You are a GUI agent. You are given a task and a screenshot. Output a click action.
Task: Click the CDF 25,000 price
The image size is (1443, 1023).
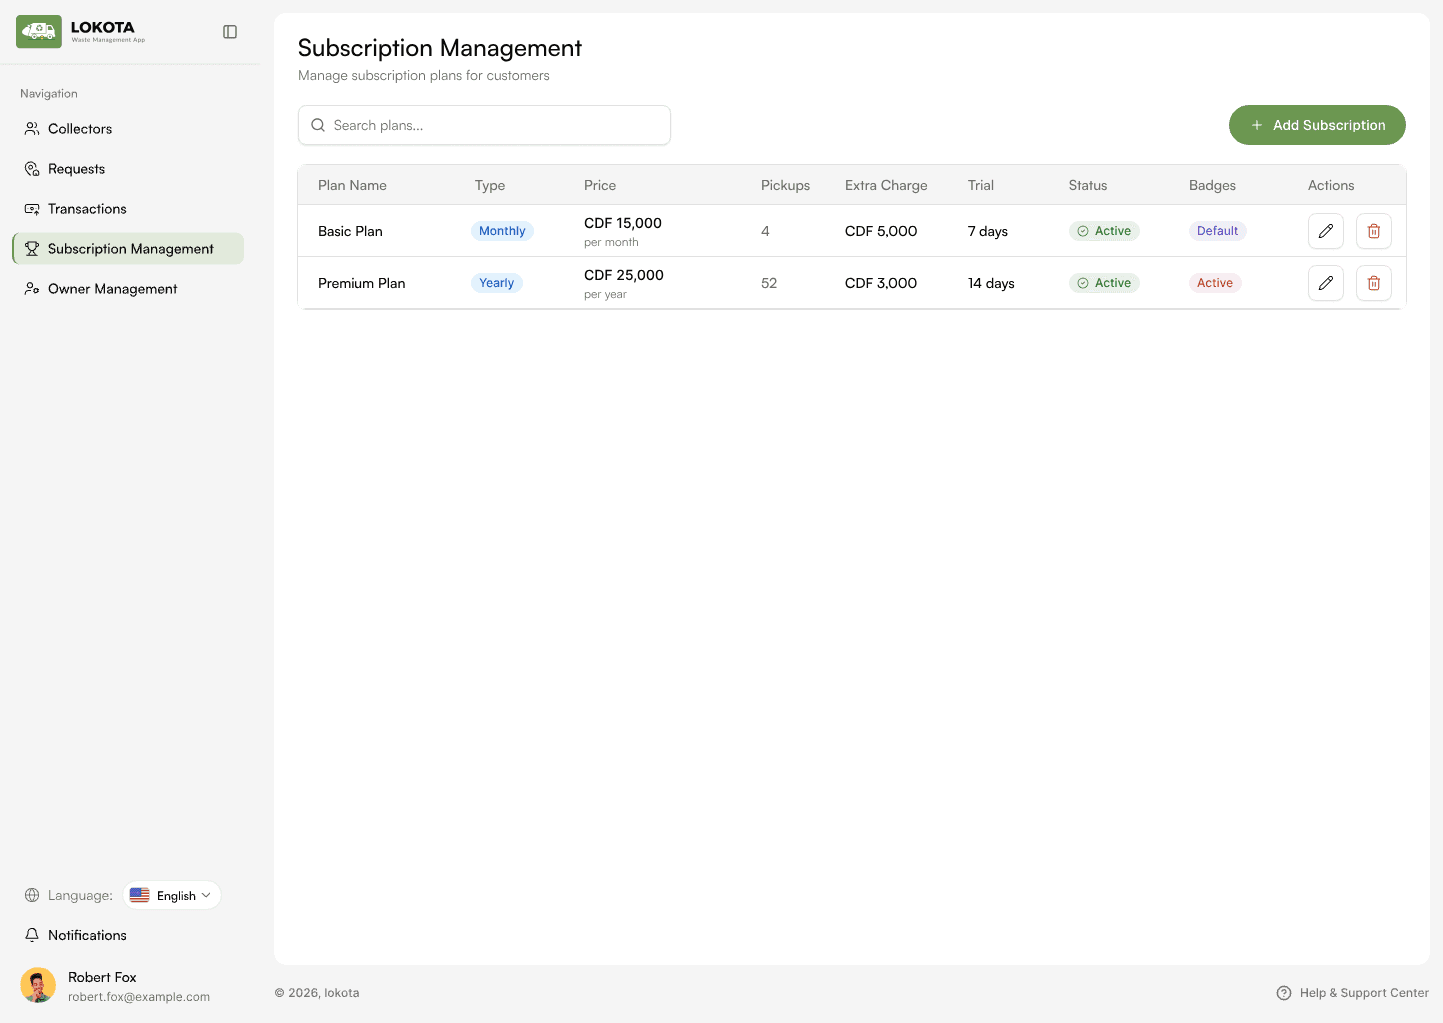point(624,275)
